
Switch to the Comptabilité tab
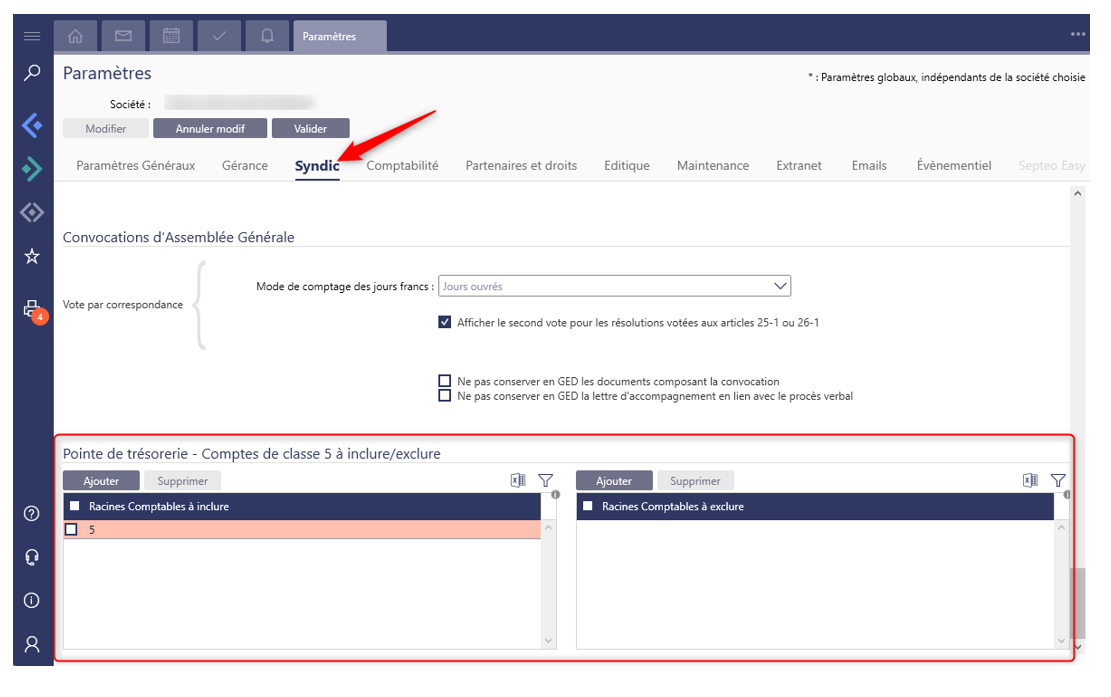click(402, 166)
